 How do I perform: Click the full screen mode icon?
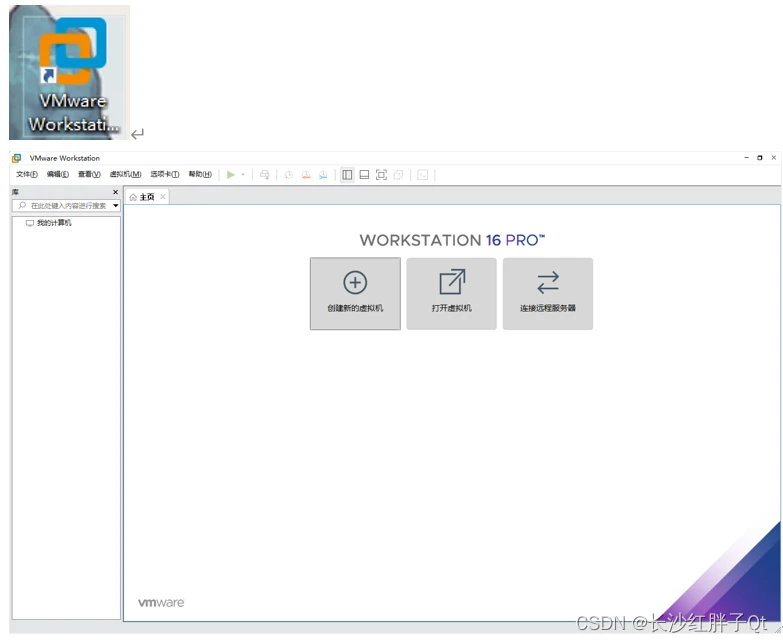[381, 175]
